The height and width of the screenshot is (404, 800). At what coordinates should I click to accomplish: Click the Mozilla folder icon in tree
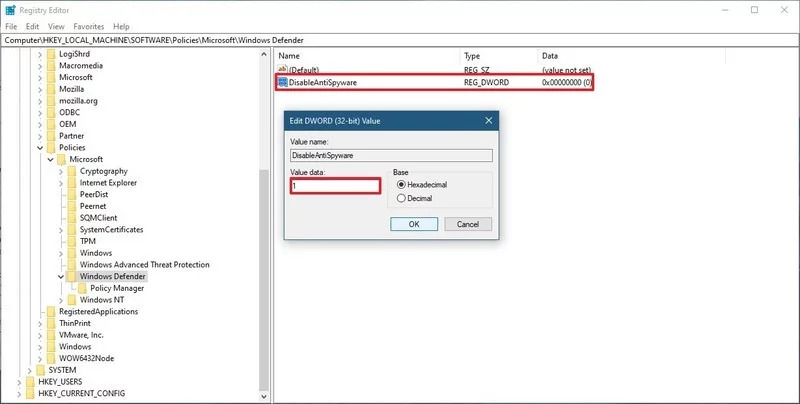tap(50, 89)
